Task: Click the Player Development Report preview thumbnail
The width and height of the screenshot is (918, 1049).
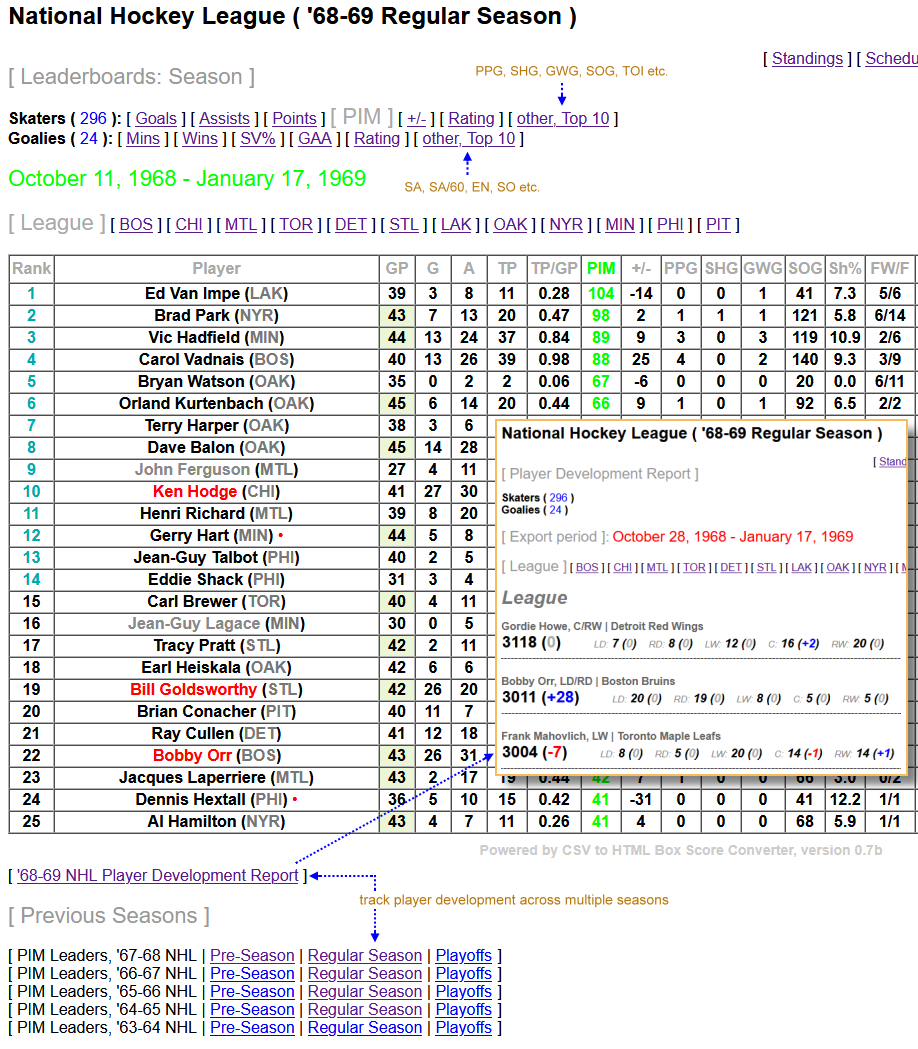Action: pyautogui.click(x=701, y=597)
